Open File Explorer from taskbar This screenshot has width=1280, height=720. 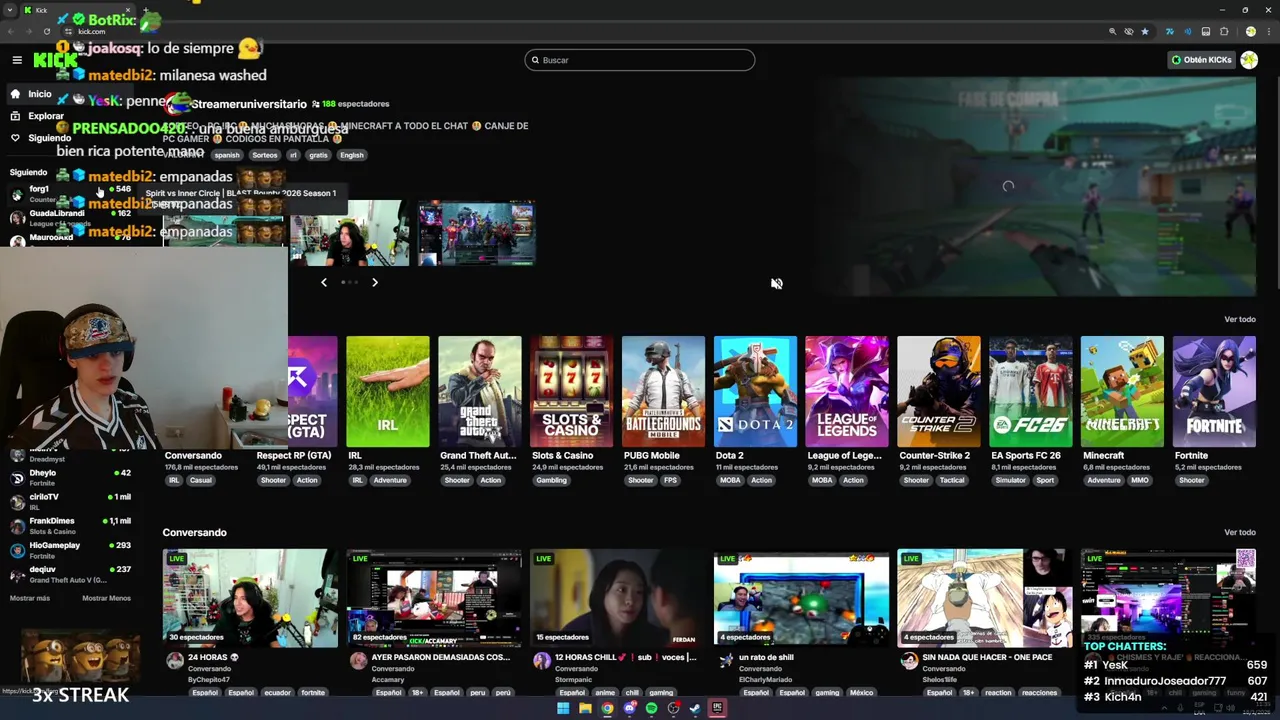coord(585,708)
